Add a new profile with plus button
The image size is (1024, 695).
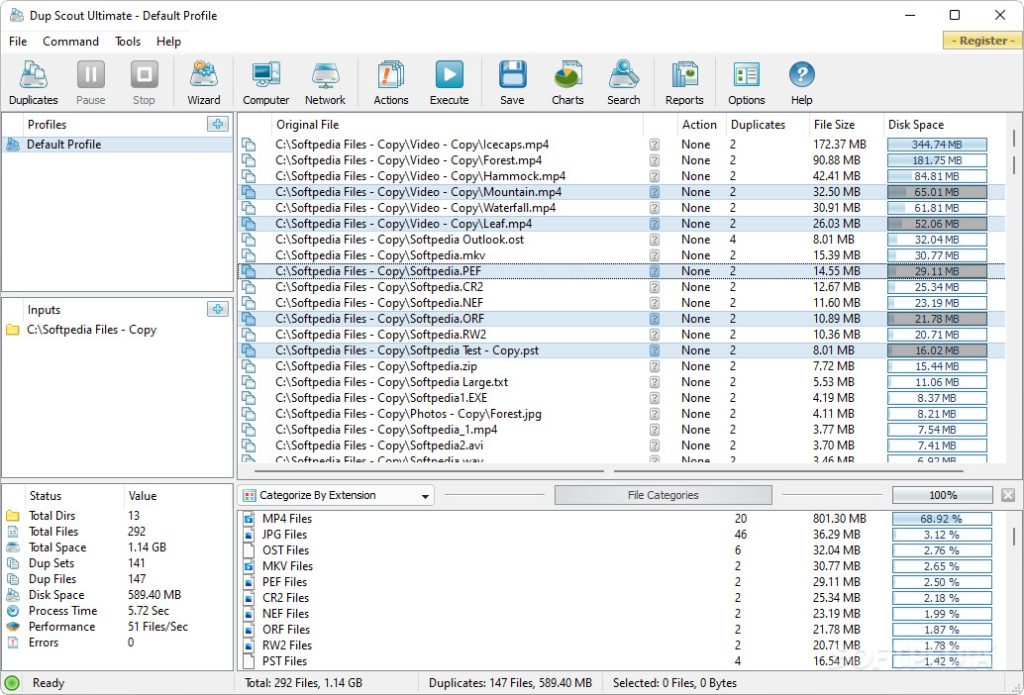[x=218, y=124]
